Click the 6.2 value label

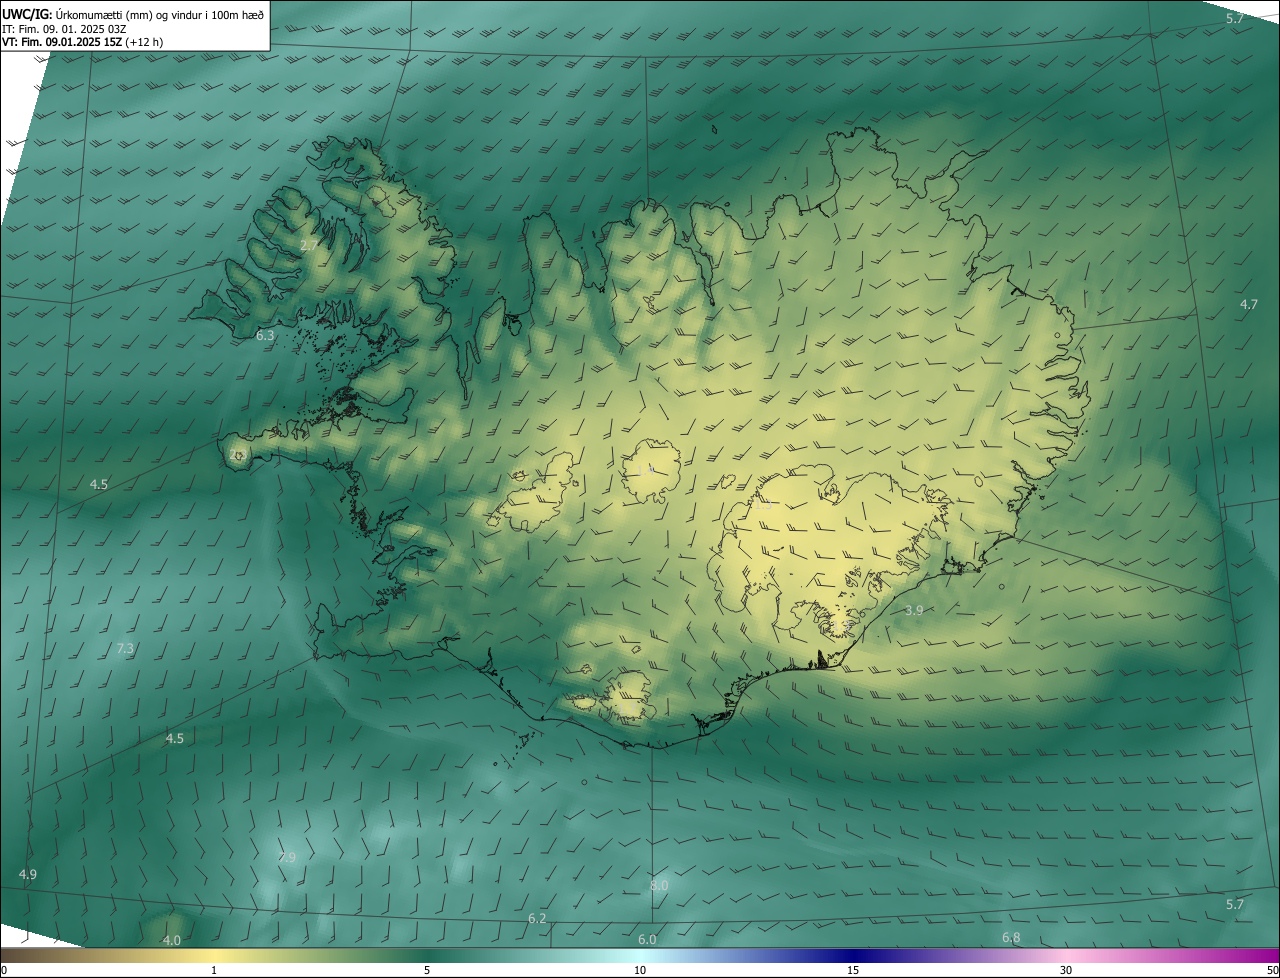point(537,919)
